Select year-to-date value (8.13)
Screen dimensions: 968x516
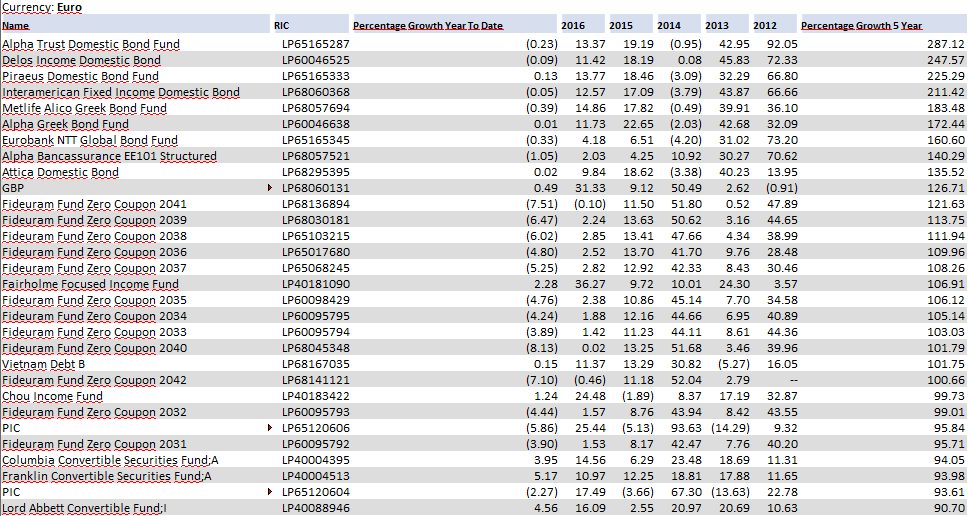[x=542, y=348]
